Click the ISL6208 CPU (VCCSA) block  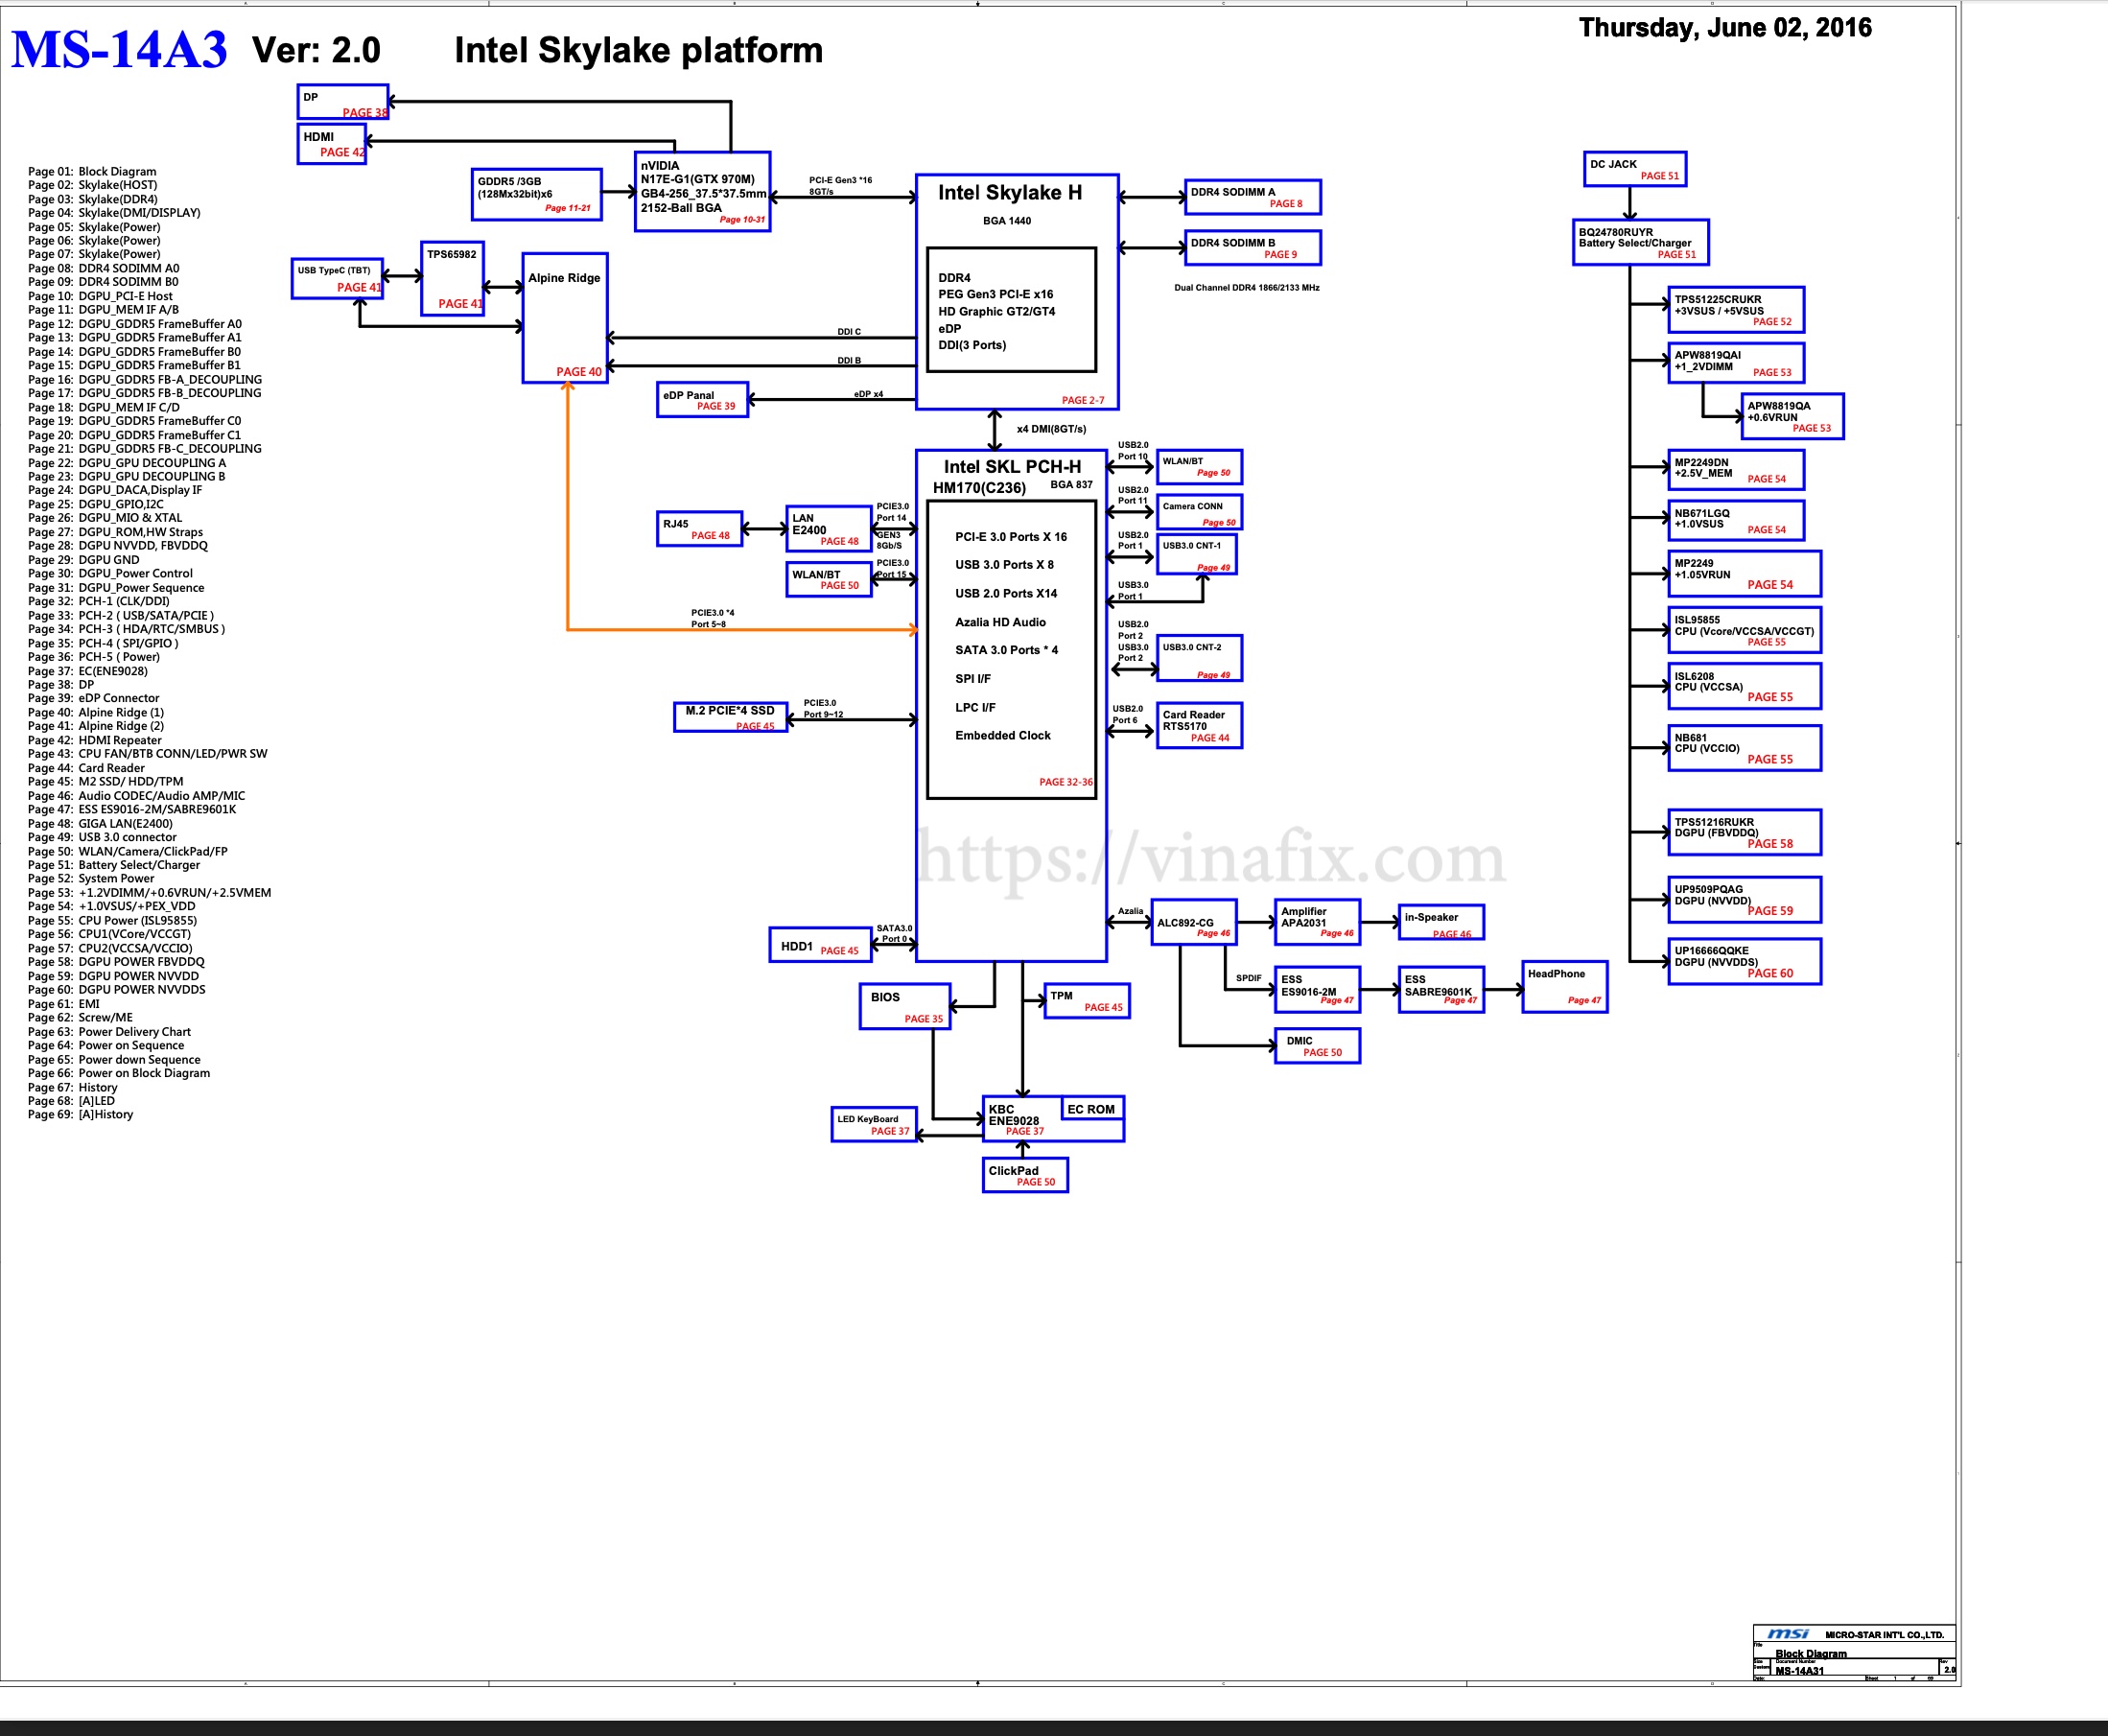(1745, 686)
